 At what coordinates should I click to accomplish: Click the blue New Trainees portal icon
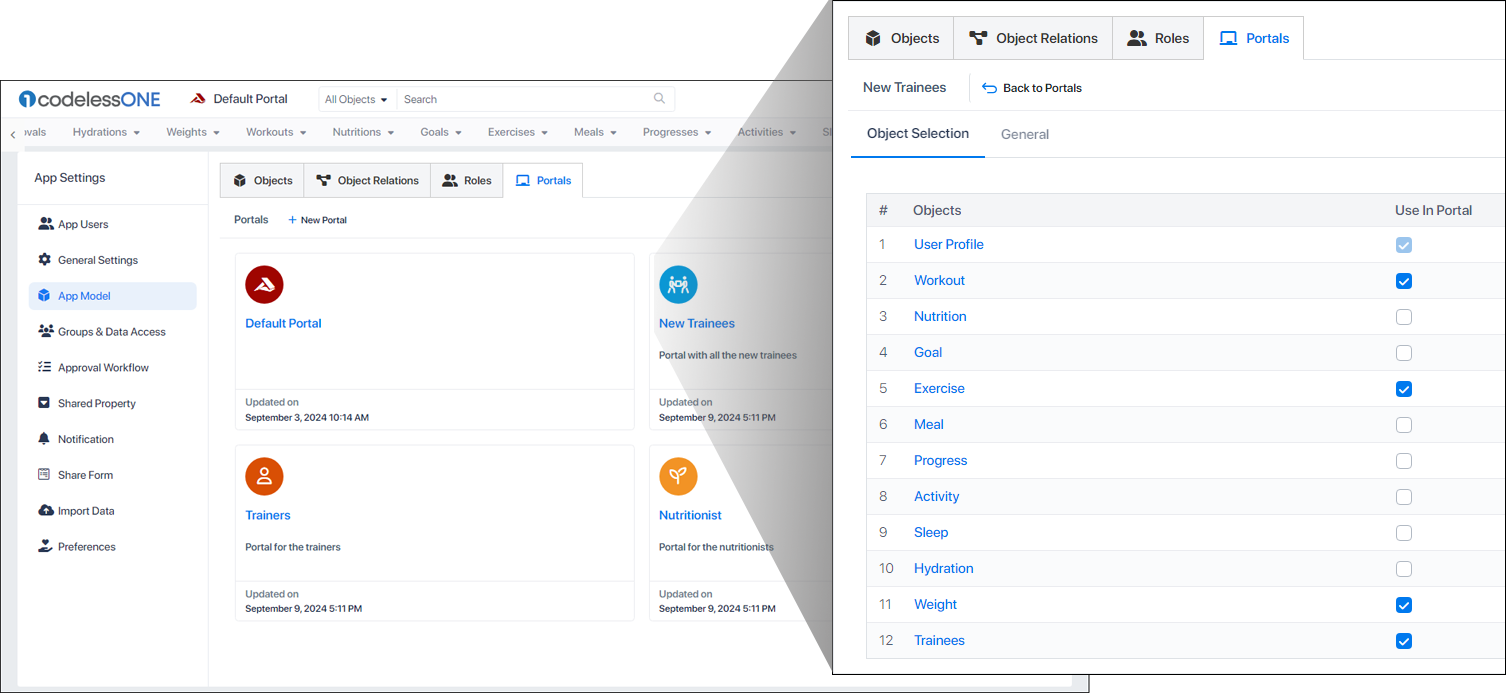678,285
